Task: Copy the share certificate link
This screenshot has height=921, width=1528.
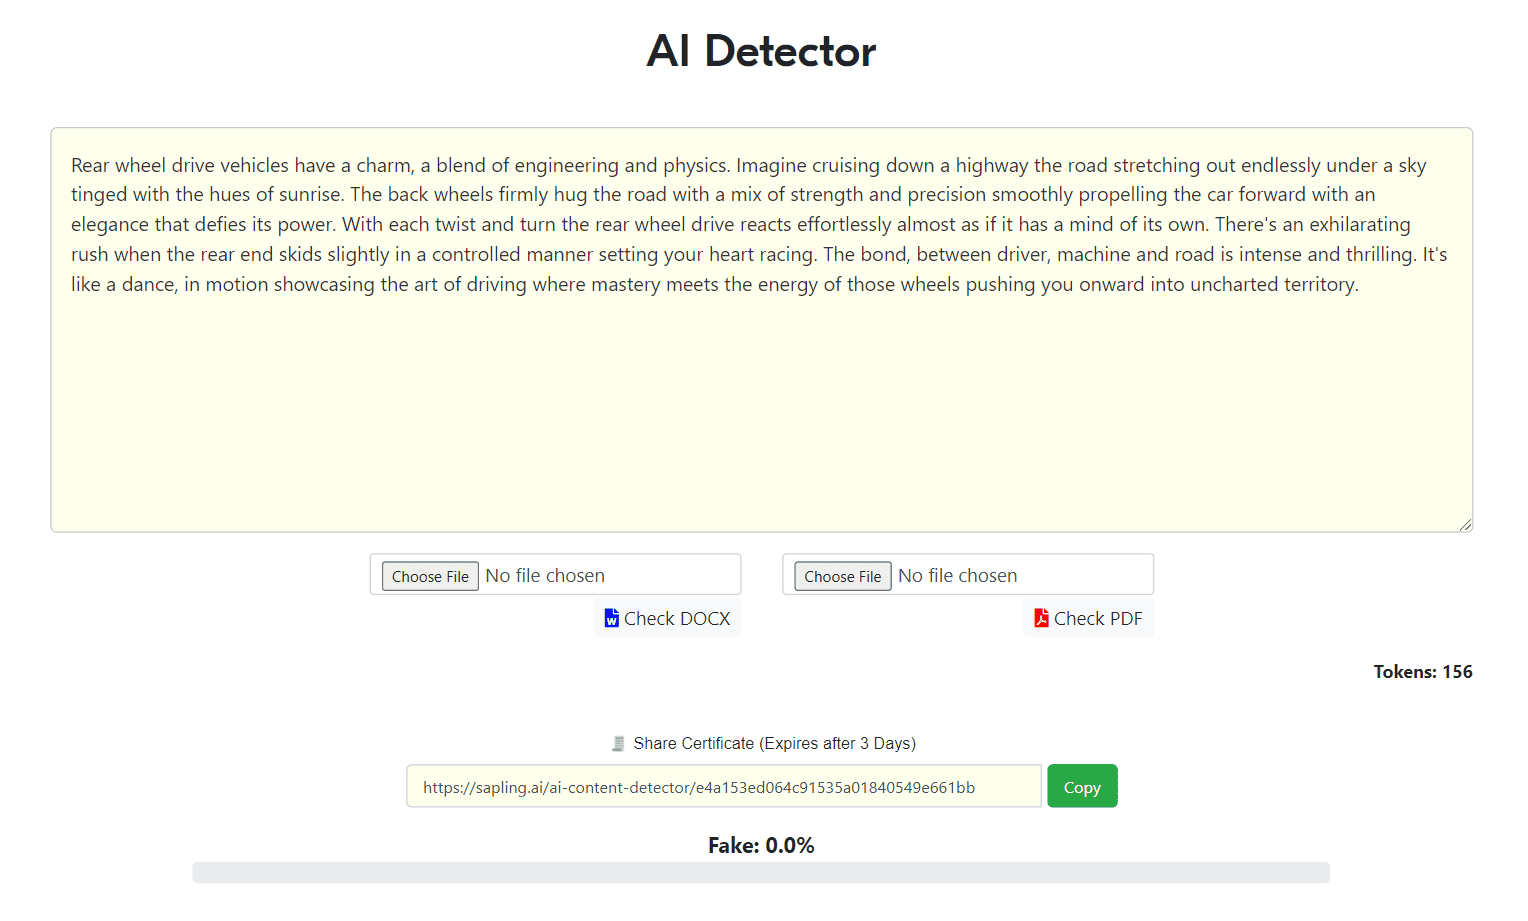Action: point(1082,787)
